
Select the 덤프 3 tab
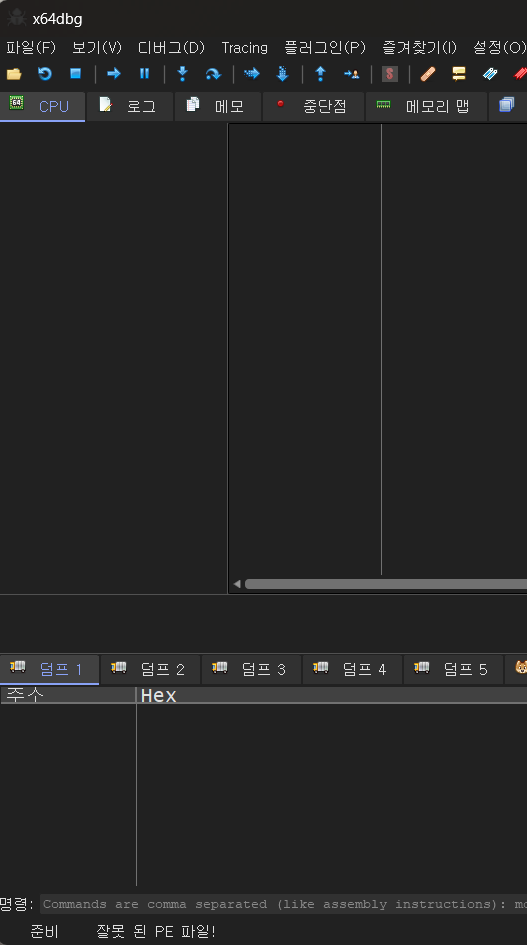click(251, 669)
